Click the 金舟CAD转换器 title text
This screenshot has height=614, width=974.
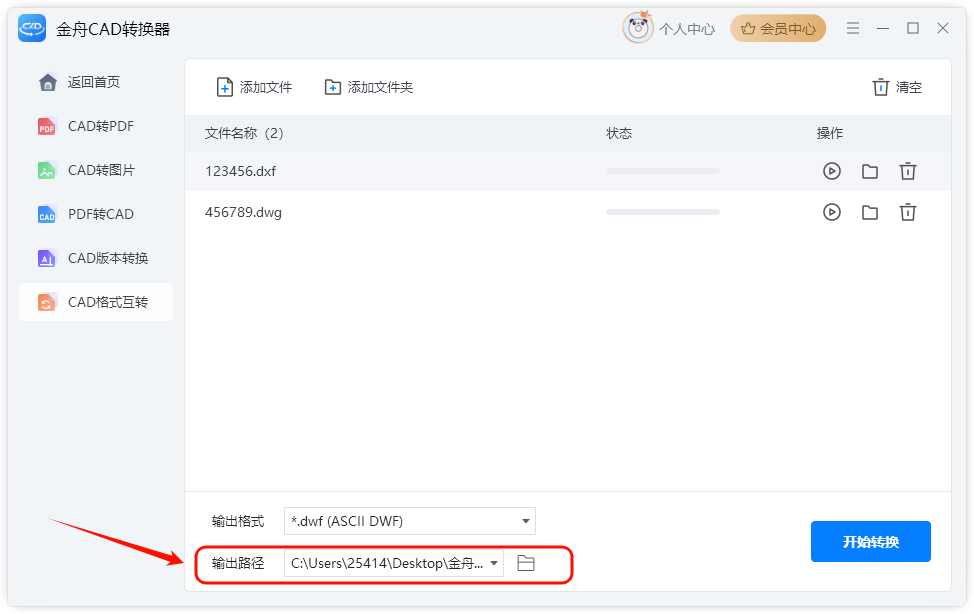coord(113,29)
